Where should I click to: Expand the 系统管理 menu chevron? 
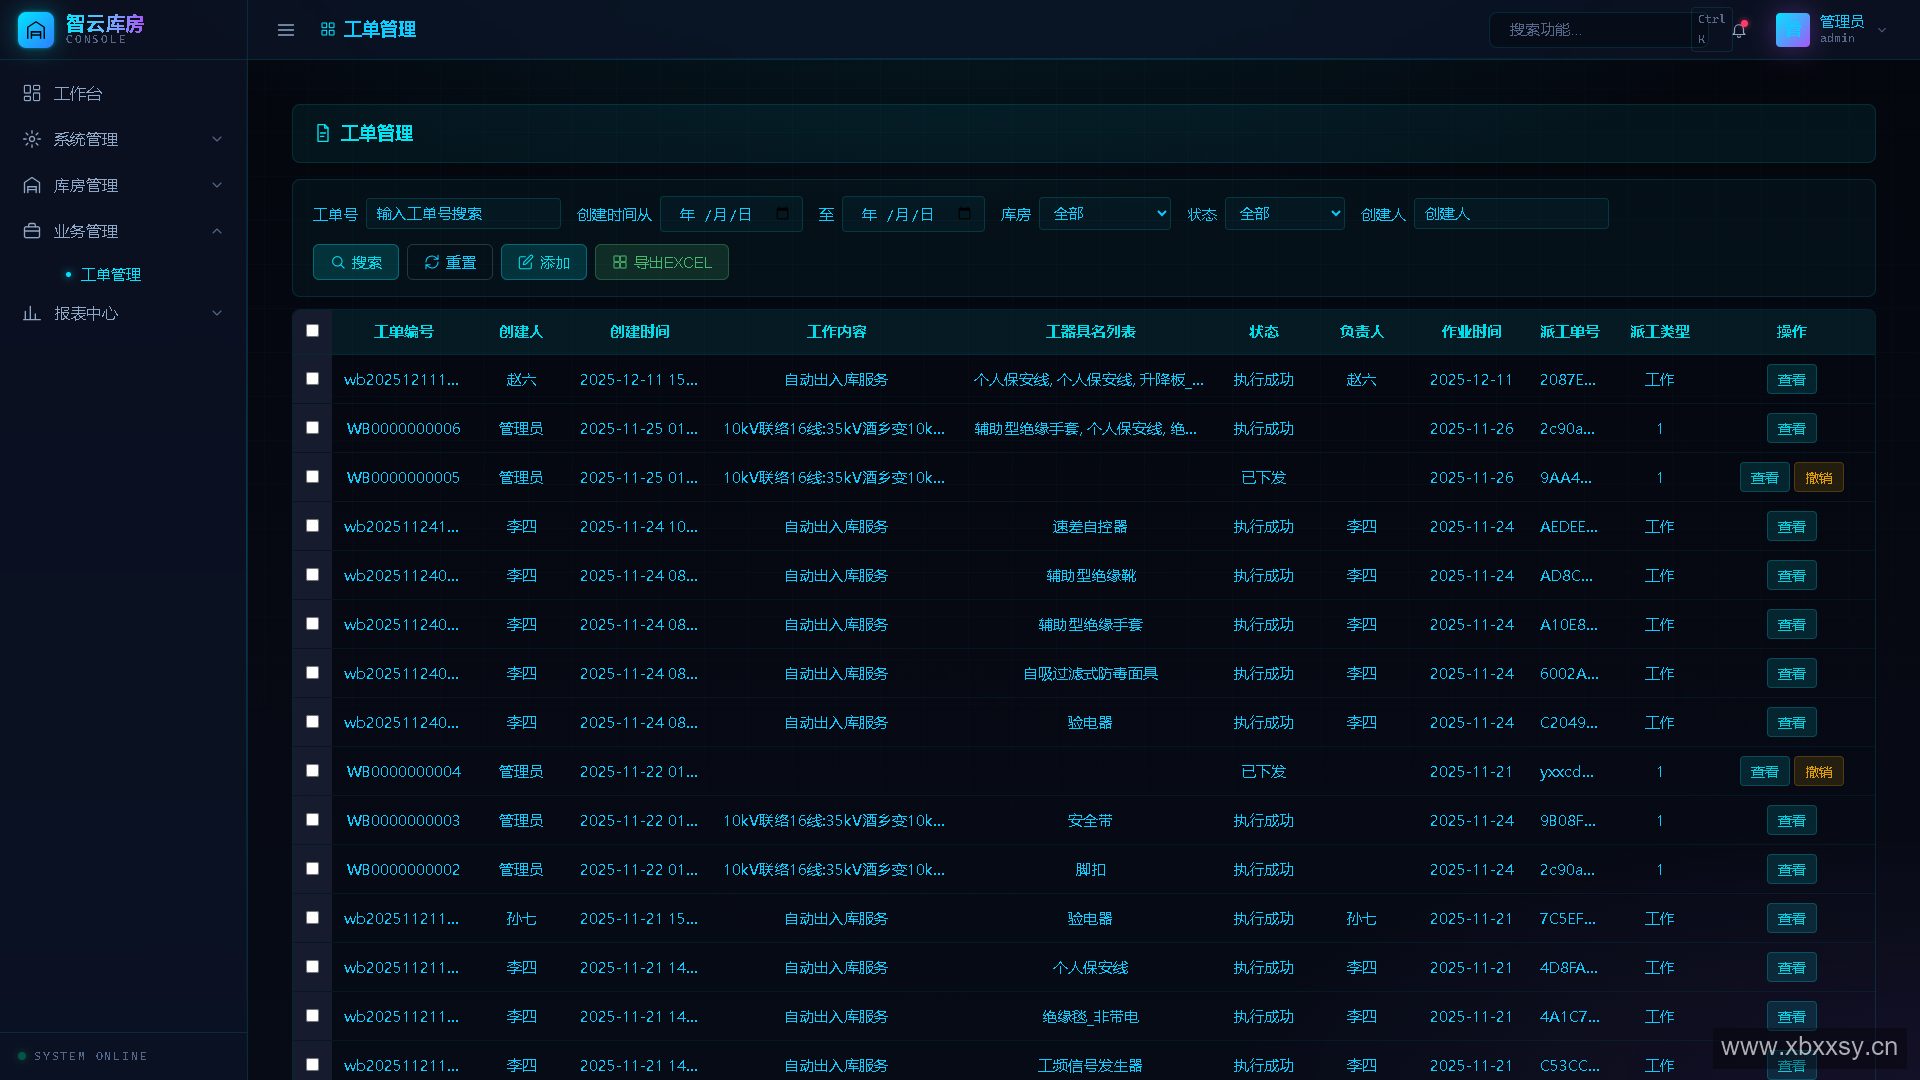(x=217, y=139)
